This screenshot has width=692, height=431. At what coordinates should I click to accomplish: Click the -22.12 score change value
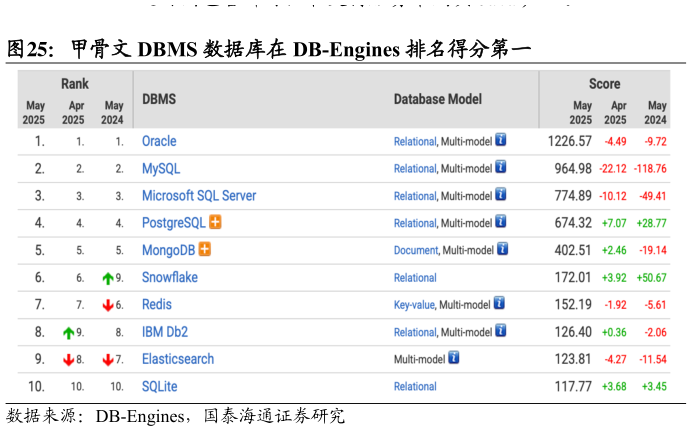pos(613,169)
